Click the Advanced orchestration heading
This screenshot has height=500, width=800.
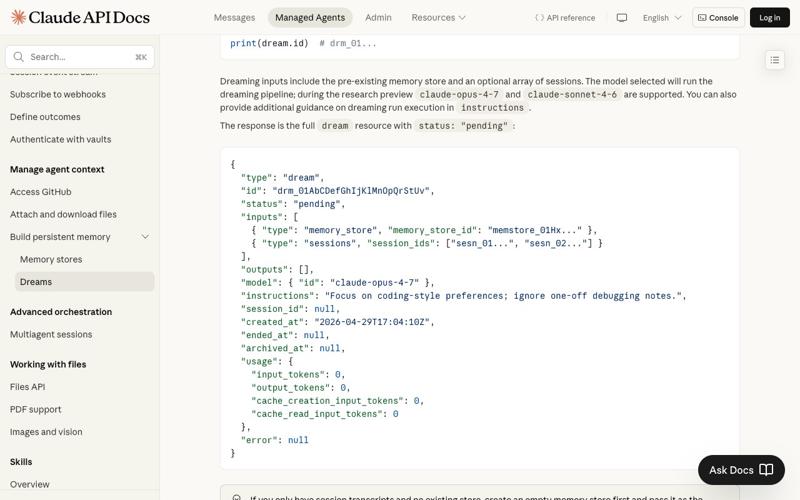click(x=61, y=312)
